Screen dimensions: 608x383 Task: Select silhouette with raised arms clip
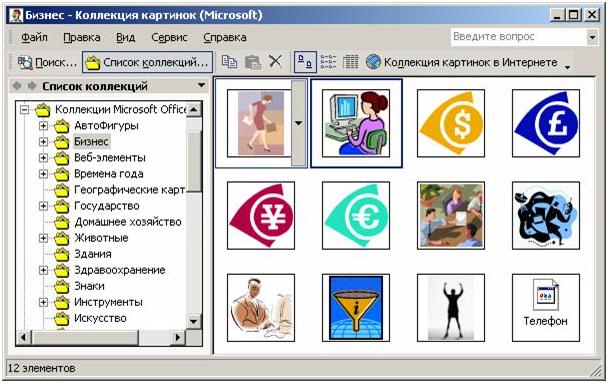pyautogui.click(x=451, y=308)
